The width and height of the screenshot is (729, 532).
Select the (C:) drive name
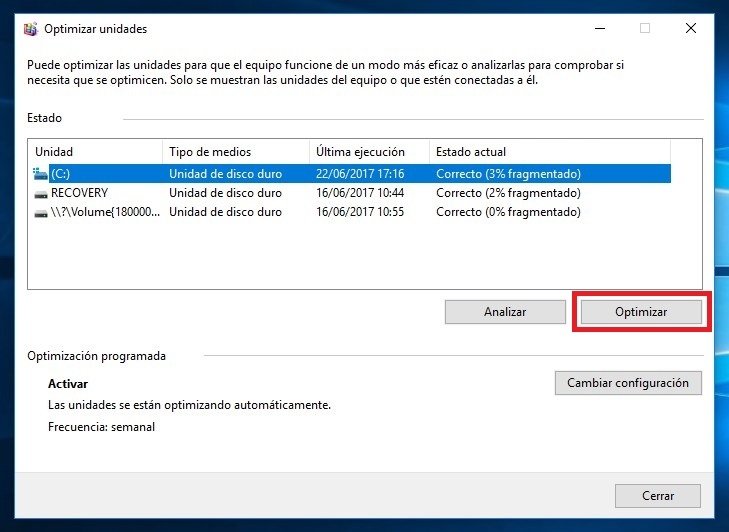pos(60,174)
